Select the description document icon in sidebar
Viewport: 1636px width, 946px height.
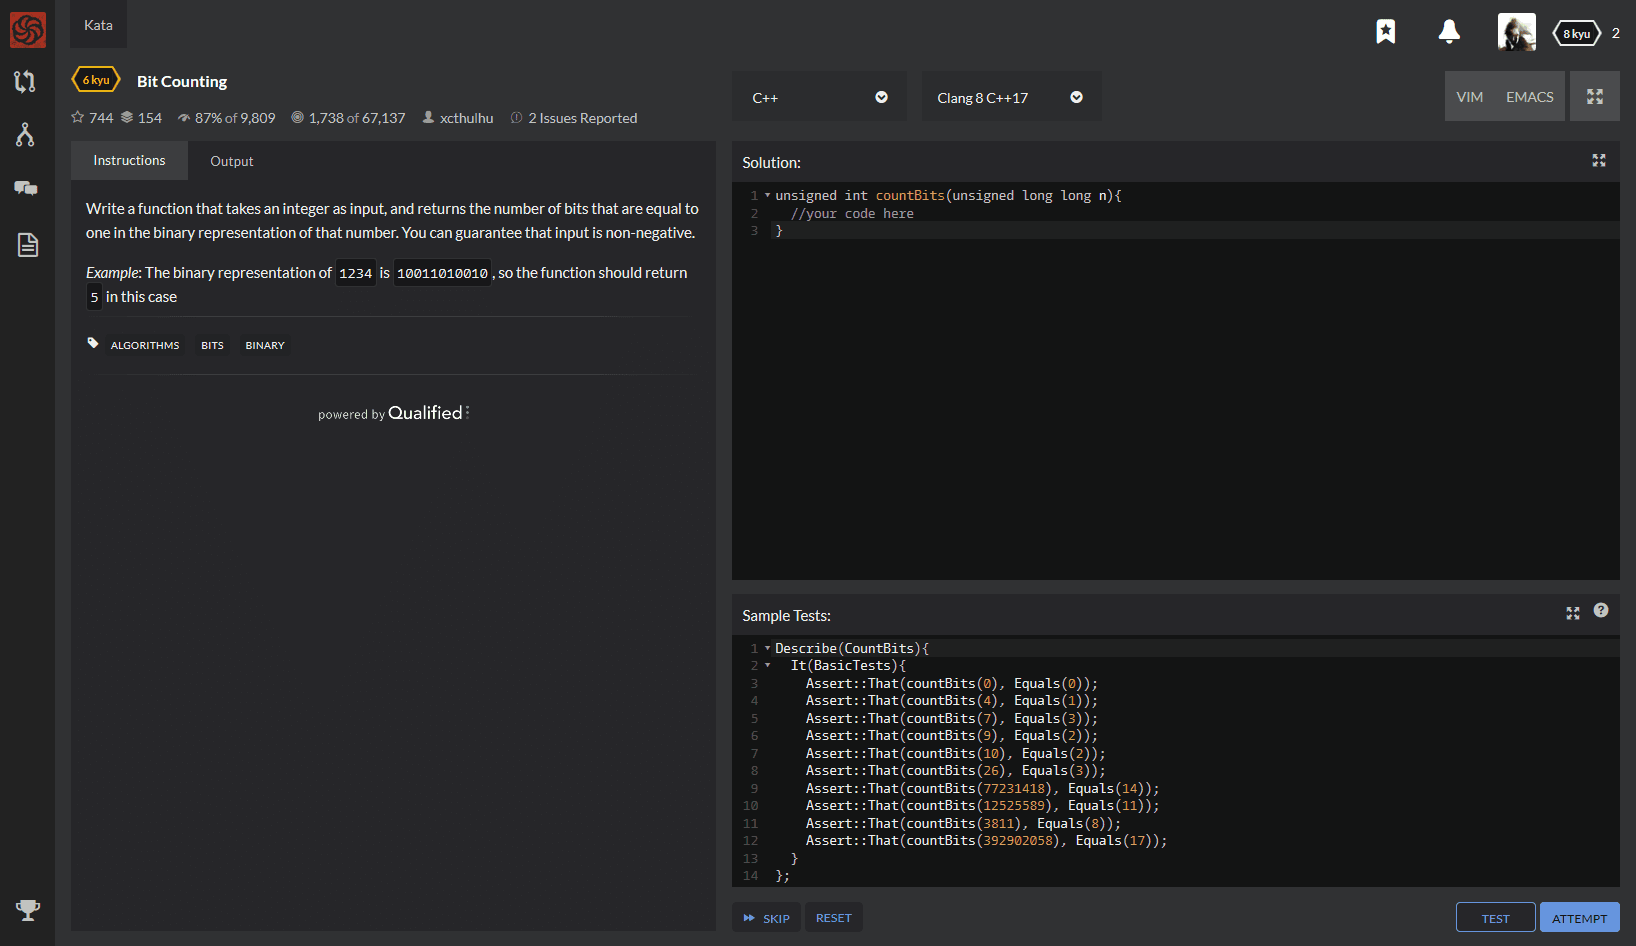[x=26, y=243]
